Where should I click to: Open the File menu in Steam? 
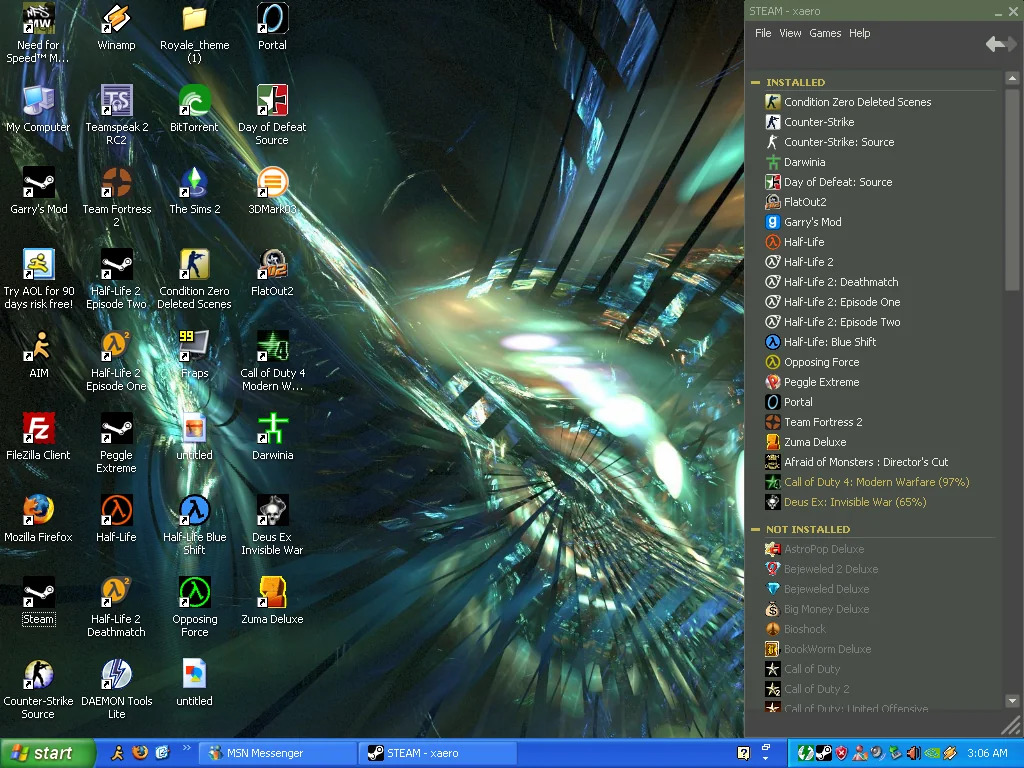pos(763,33)
